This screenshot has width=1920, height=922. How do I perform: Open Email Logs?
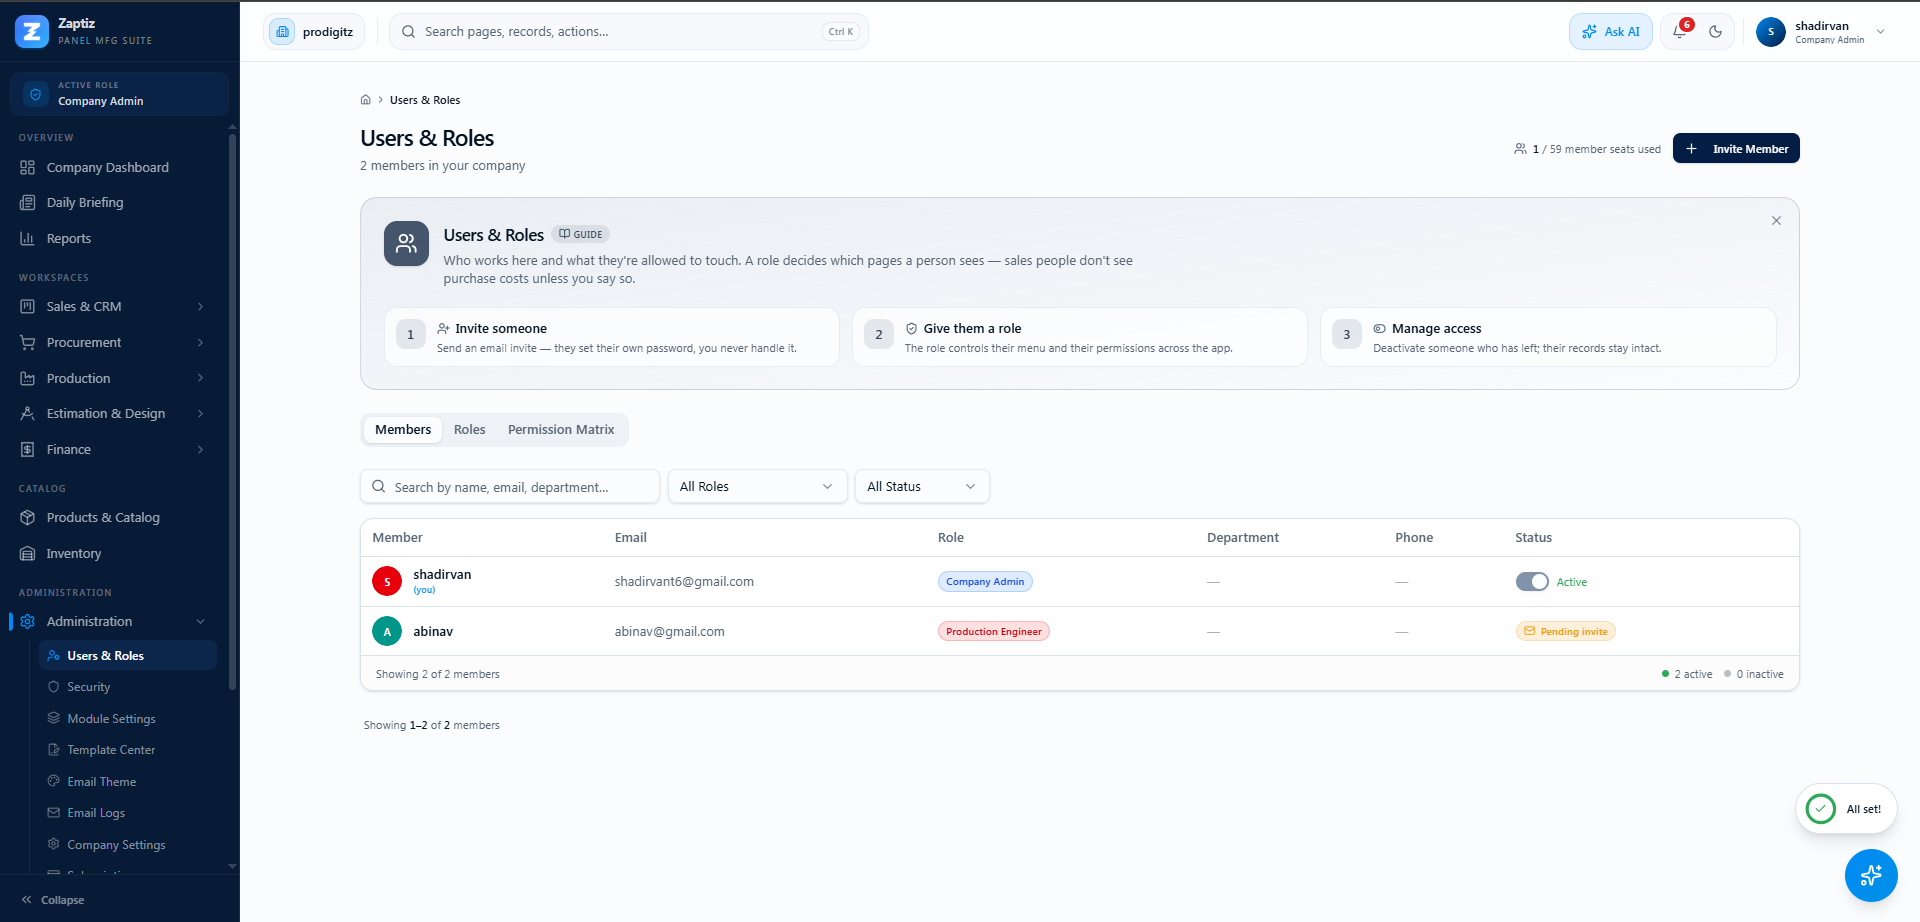pos(128,813)
